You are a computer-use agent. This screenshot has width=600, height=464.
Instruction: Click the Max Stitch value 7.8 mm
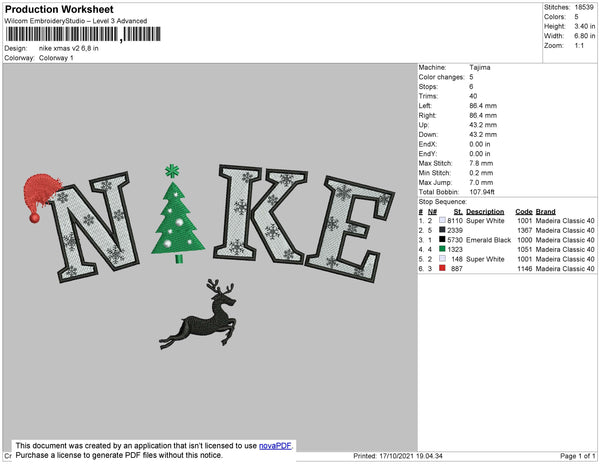tap(481, 163)
